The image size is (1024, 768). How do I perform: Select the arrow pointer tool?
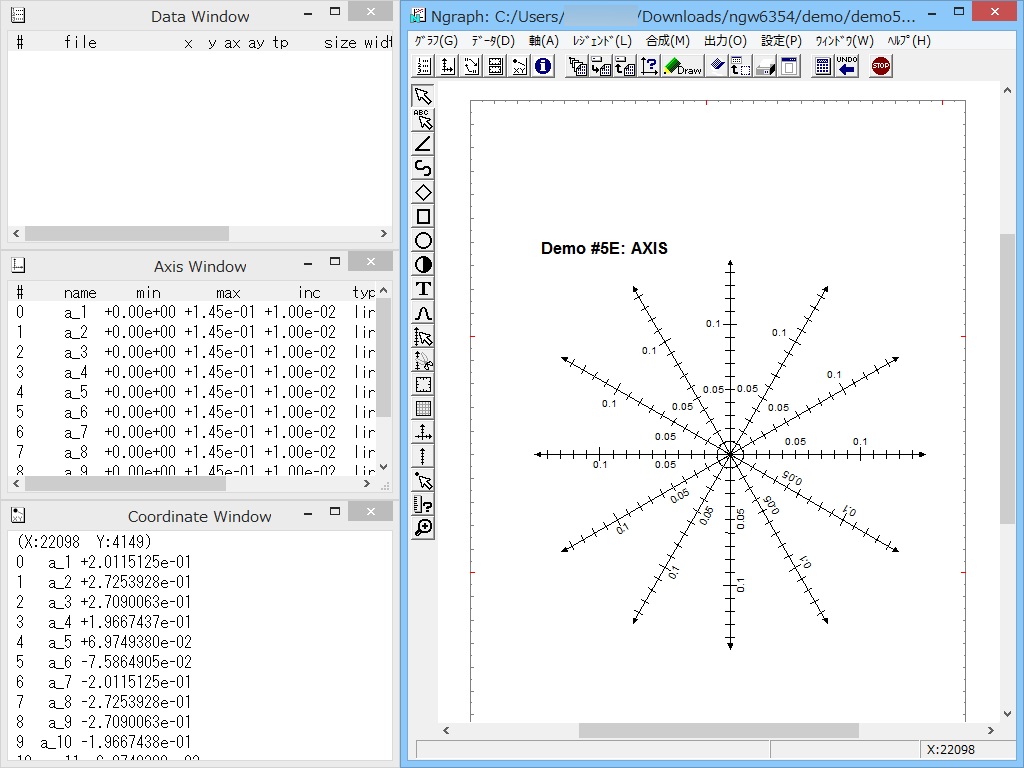coord(421,96)
